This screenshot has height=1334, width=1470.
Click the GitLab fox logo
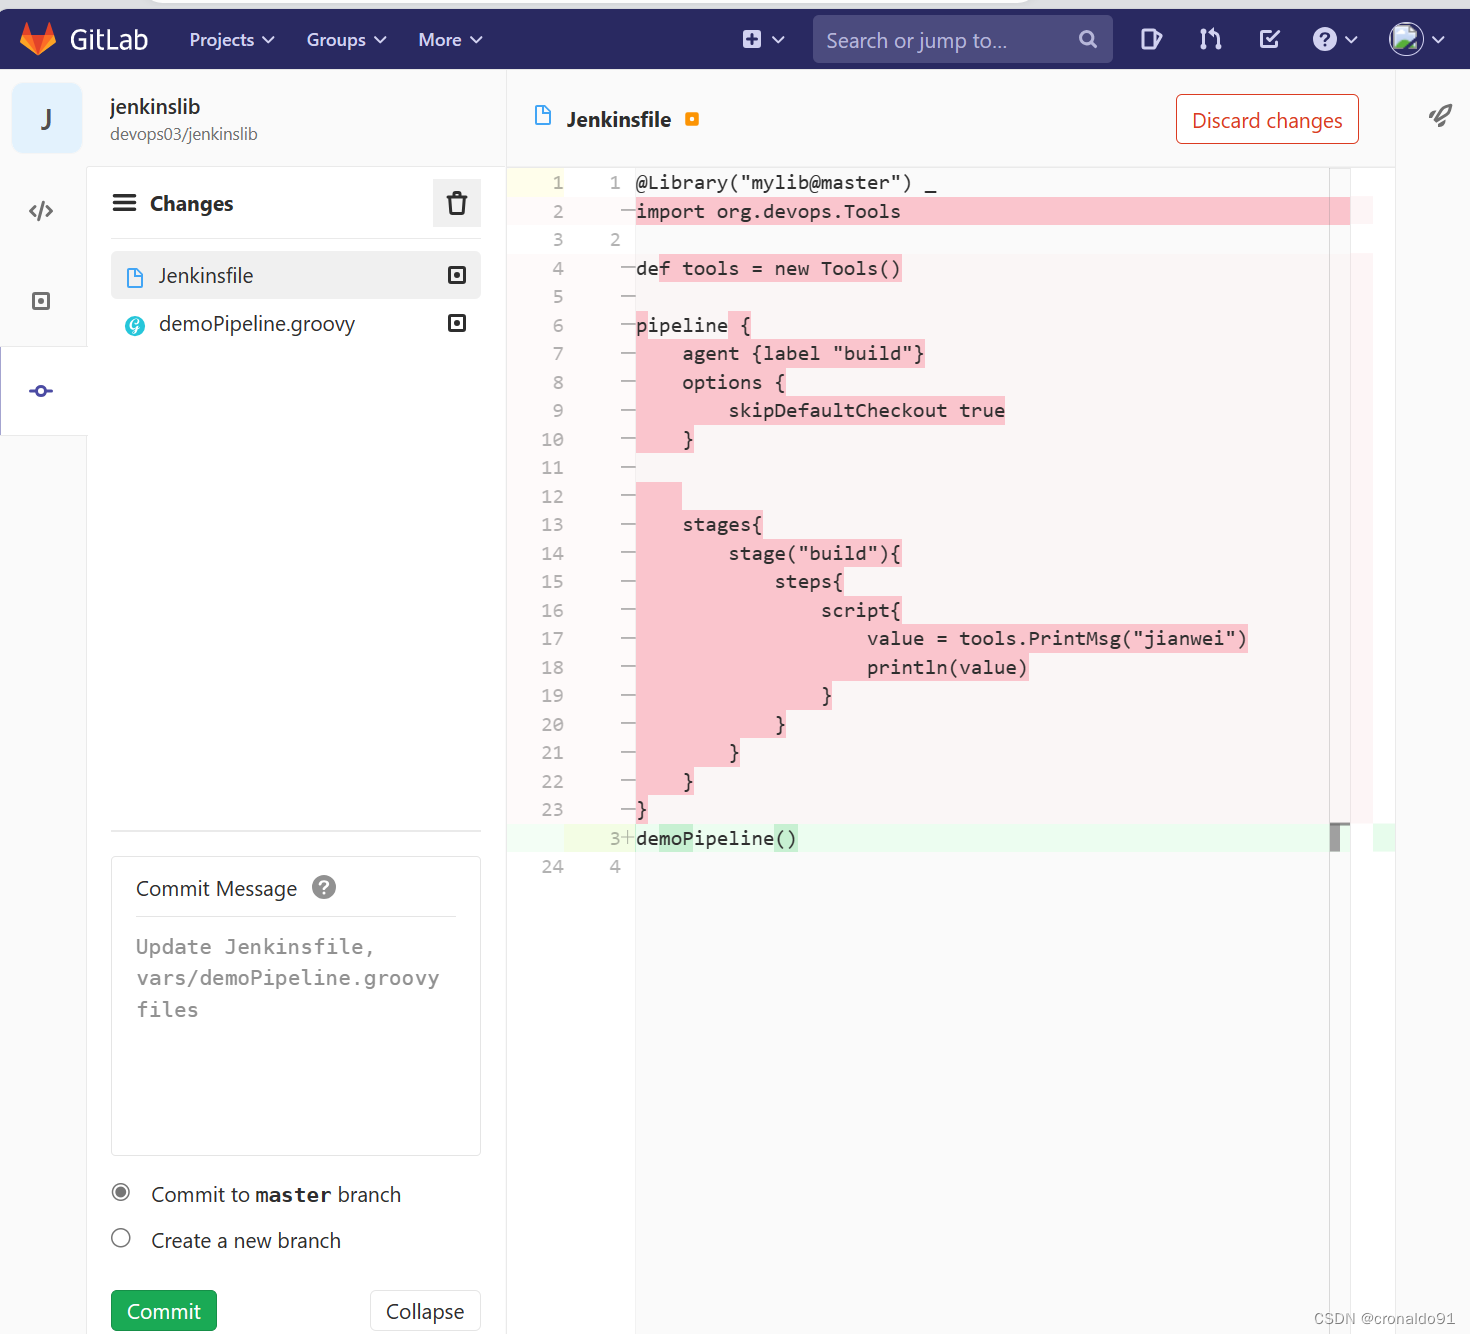click(38, 39)
